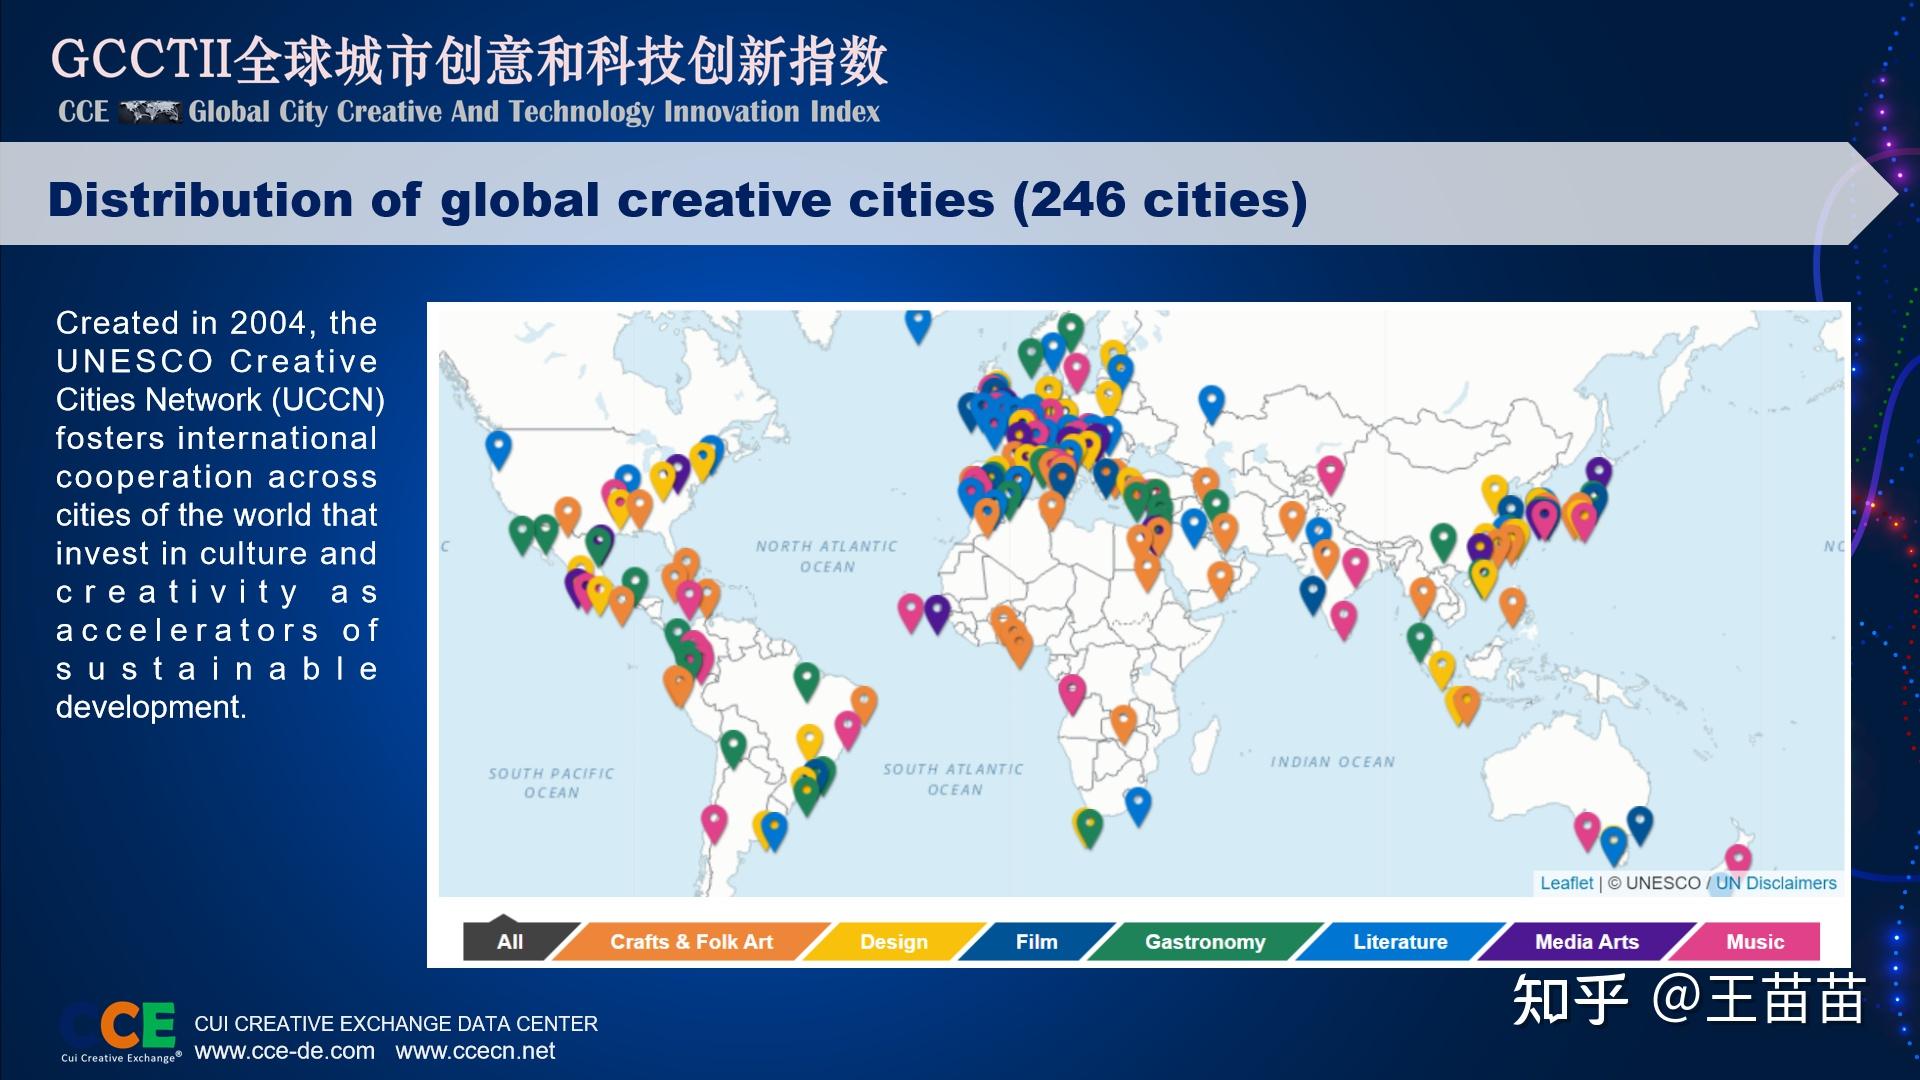Select the CCE globe icon in header
Screen dimensions: 1920x1080
pyautogui.click(x=150, y=113)
